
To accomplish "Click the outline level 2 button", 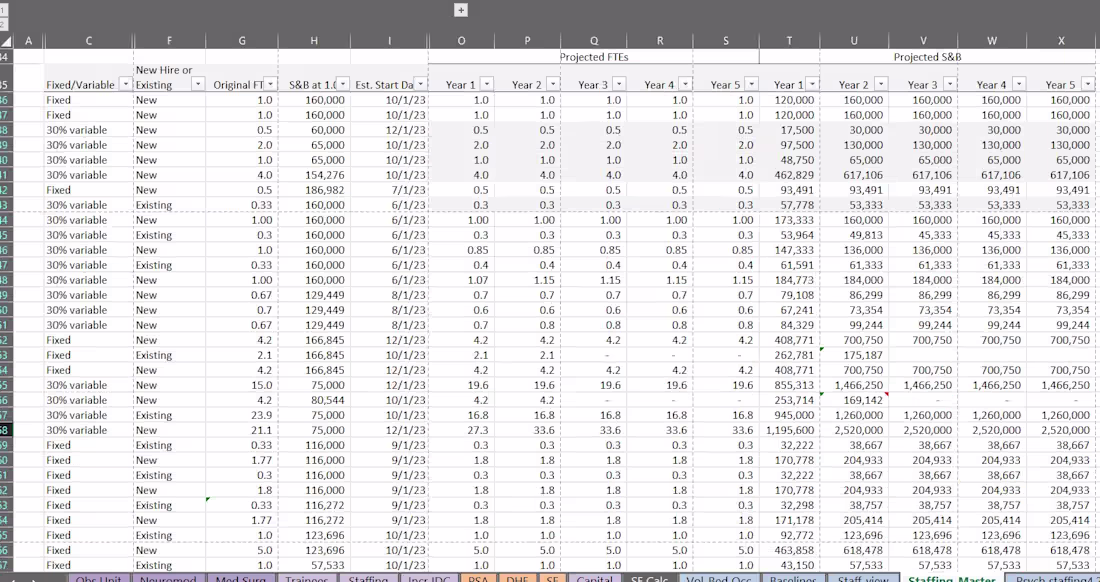I will [x=3, y=22].
